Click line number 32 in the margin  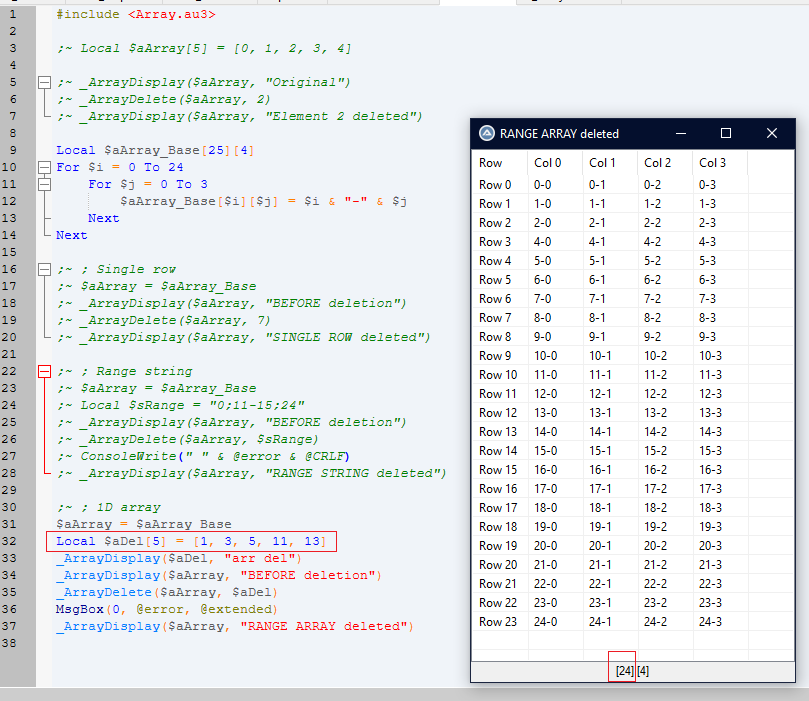click(9, 542)
